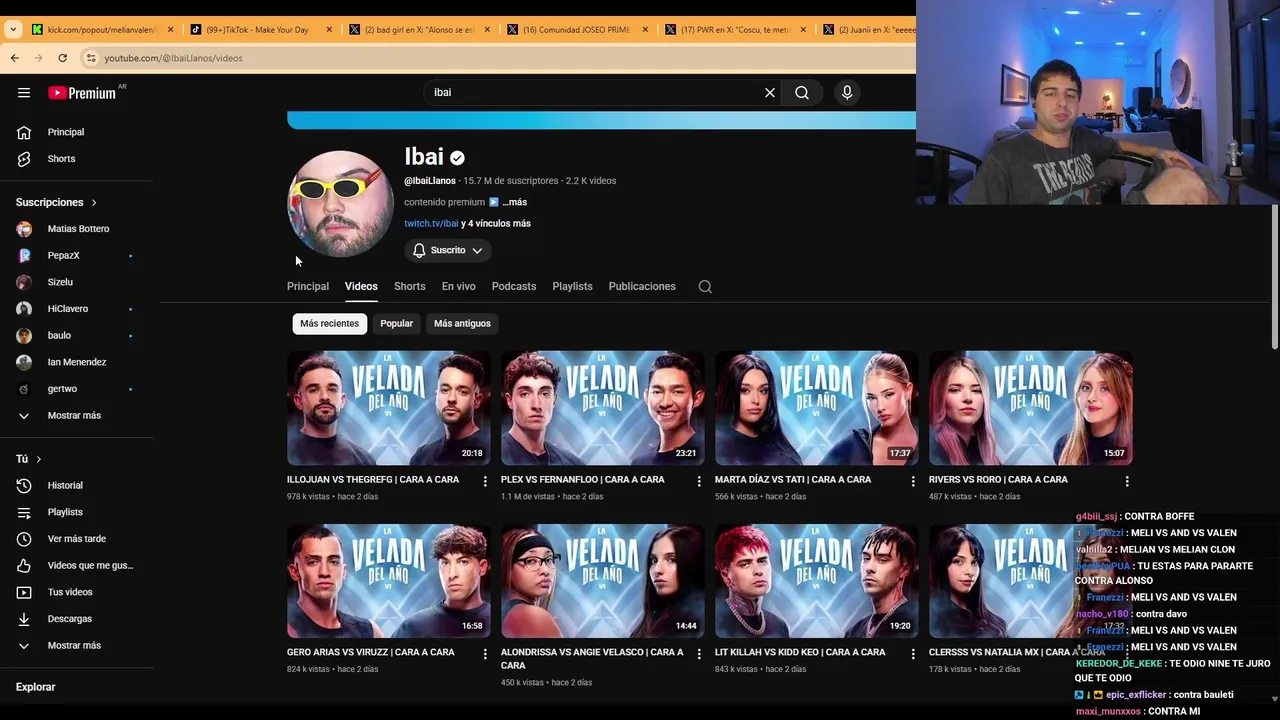This screenshot has height=720, width=1280.
Task: Open the hamburger guide menu
Action: pyautogui.click(x=24, y=93)
